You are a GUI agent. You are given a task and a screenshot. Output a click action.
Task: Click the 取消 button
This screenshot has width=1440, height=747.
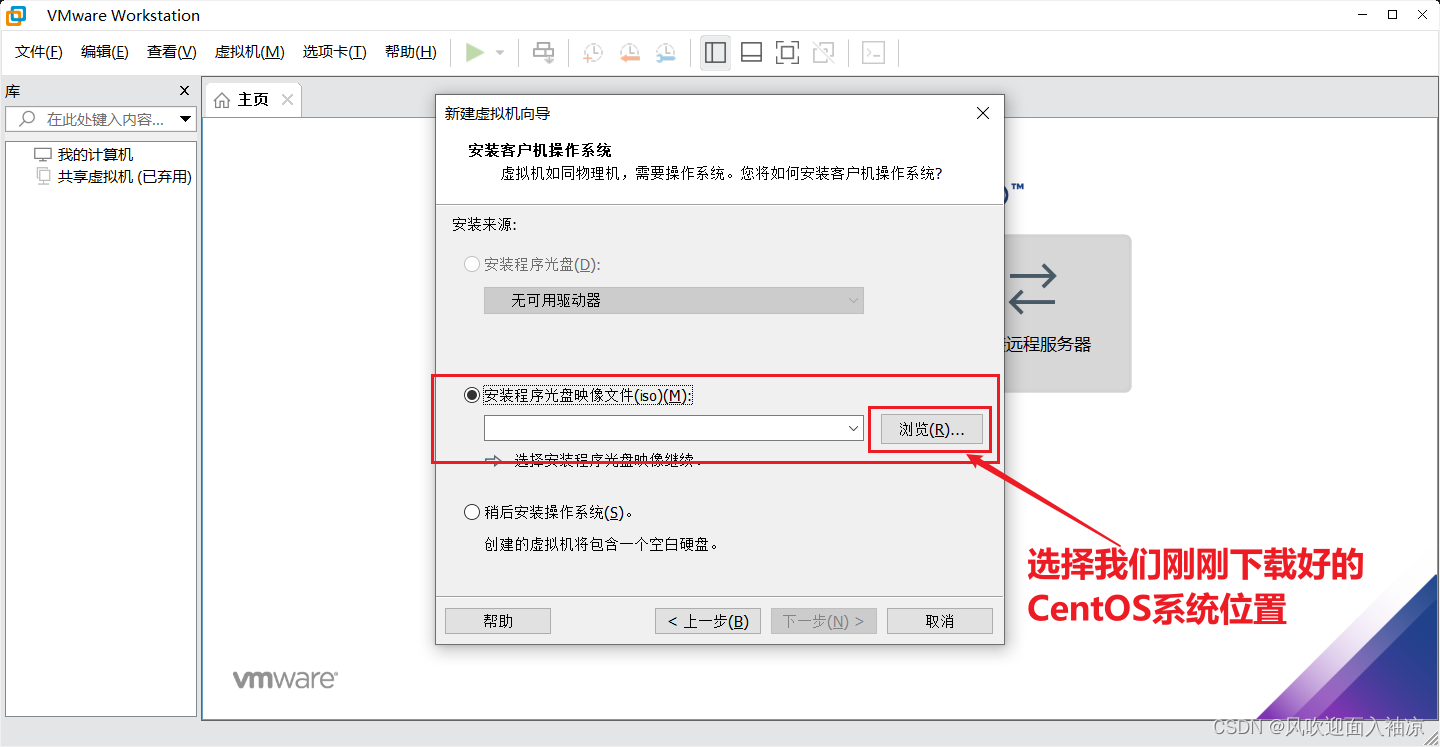point(940,621)
